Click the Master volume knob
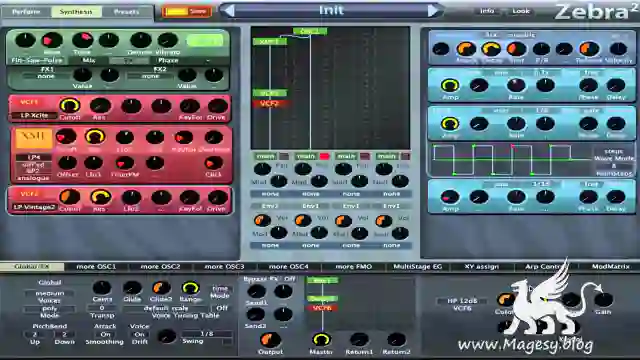 (x=321, y=340)
